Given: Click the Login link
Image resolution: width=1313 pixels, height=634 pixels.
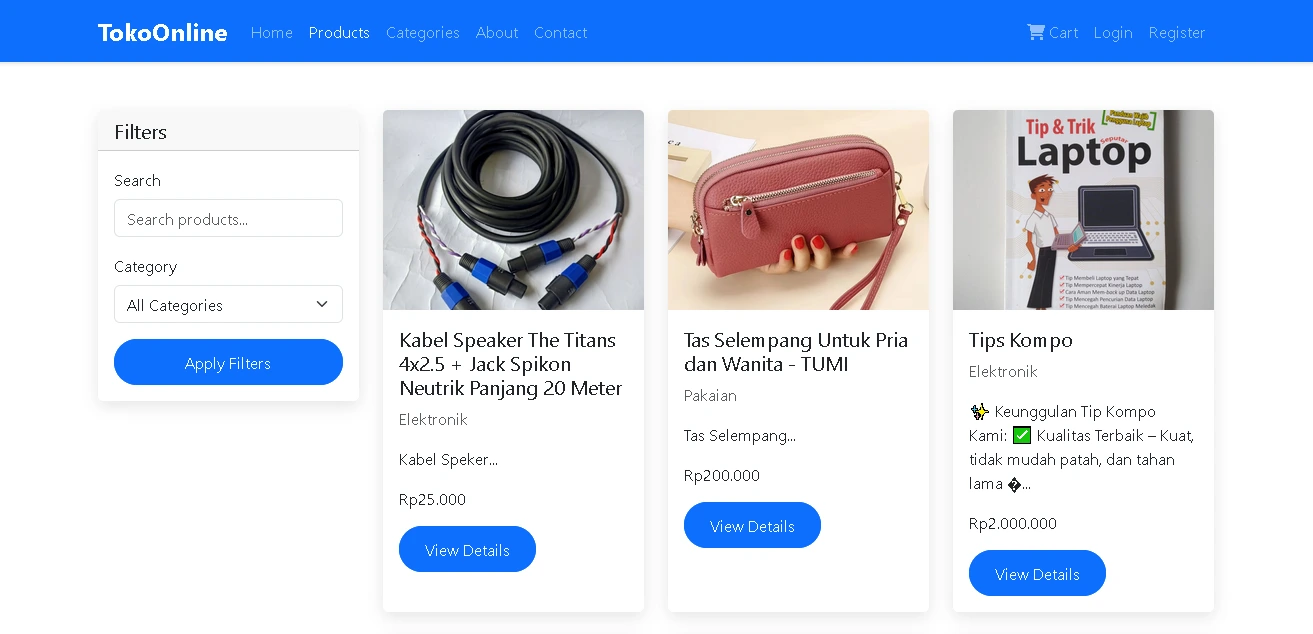Looking at the screenshot, I should pyautogui.click(x=1112, y=33).
